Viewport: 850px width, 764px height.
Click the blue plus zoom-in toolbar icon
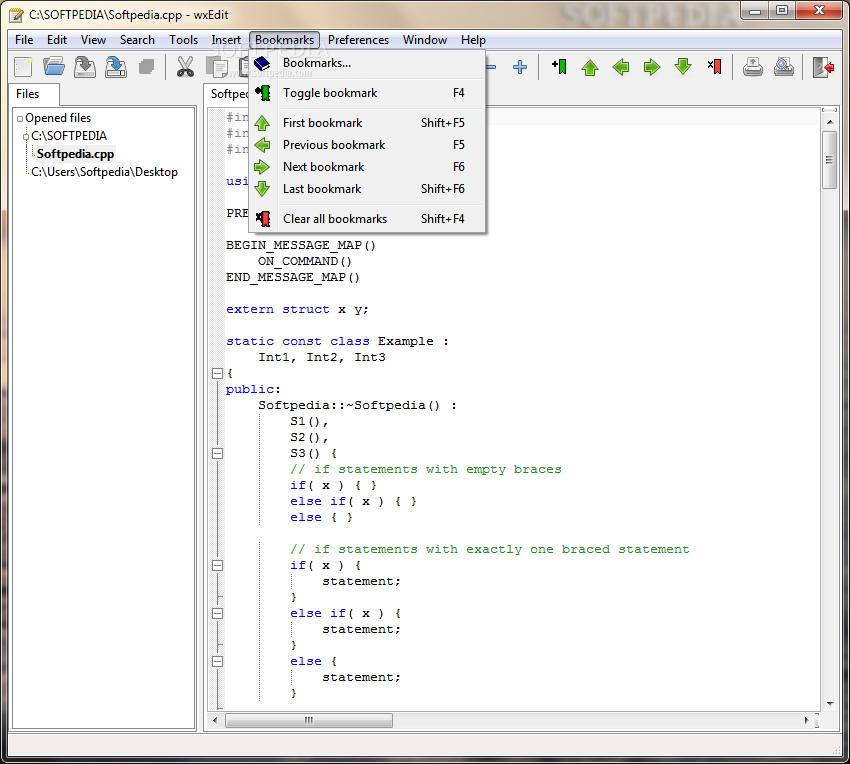[520, 67]
